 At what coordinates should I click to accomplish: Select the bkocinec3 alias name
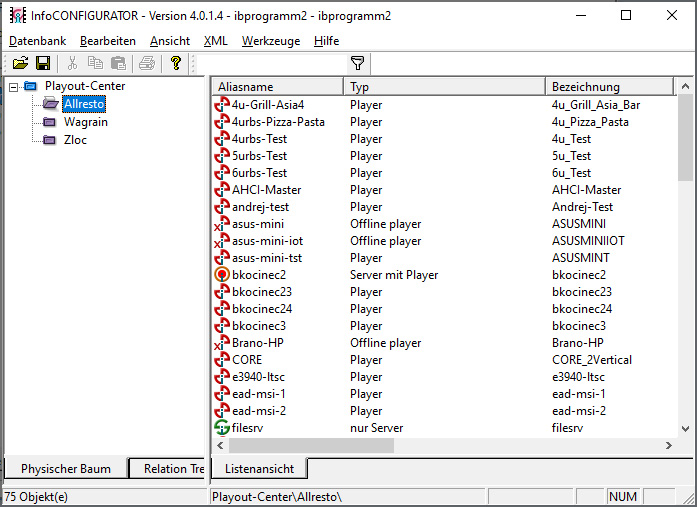259,326
